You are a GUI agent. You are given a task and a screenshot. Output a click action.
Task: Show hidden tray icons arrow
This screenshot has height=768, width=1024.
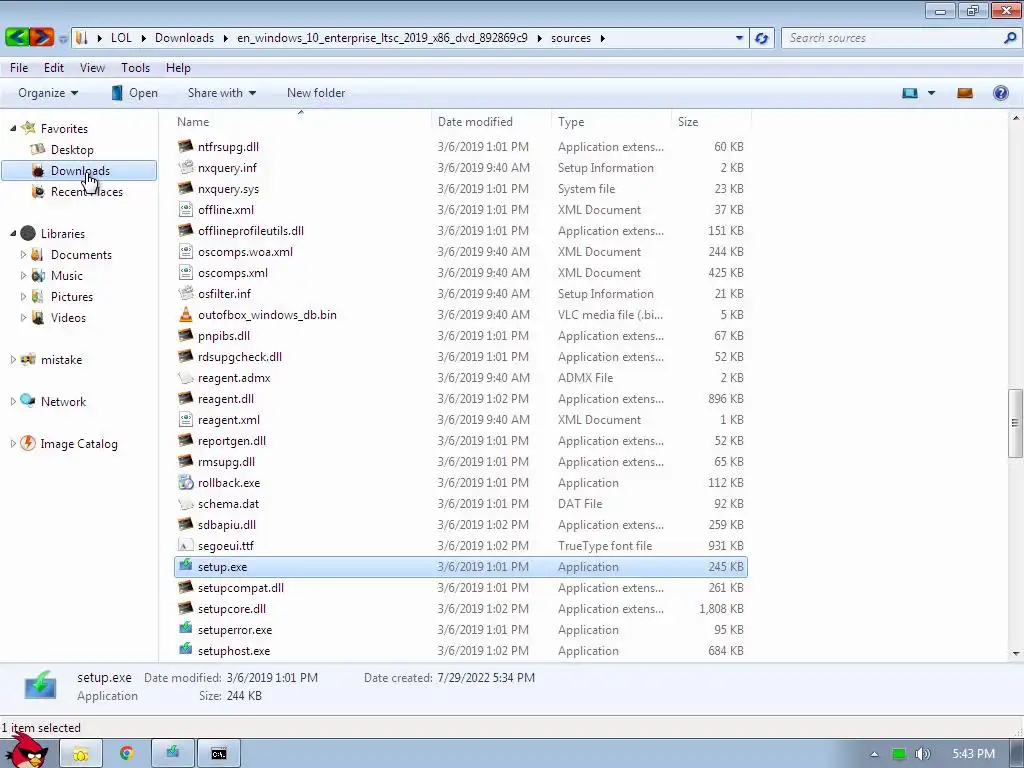coord(874,754)
